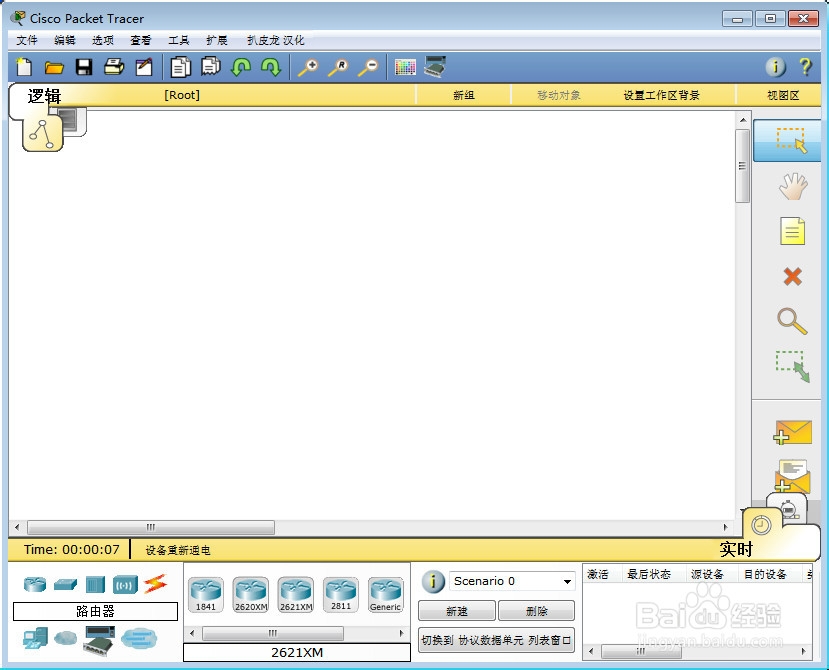Select the Multiuser Connection category
The height and width of the screenshot is (670, 829).
(x=139, y=638)
